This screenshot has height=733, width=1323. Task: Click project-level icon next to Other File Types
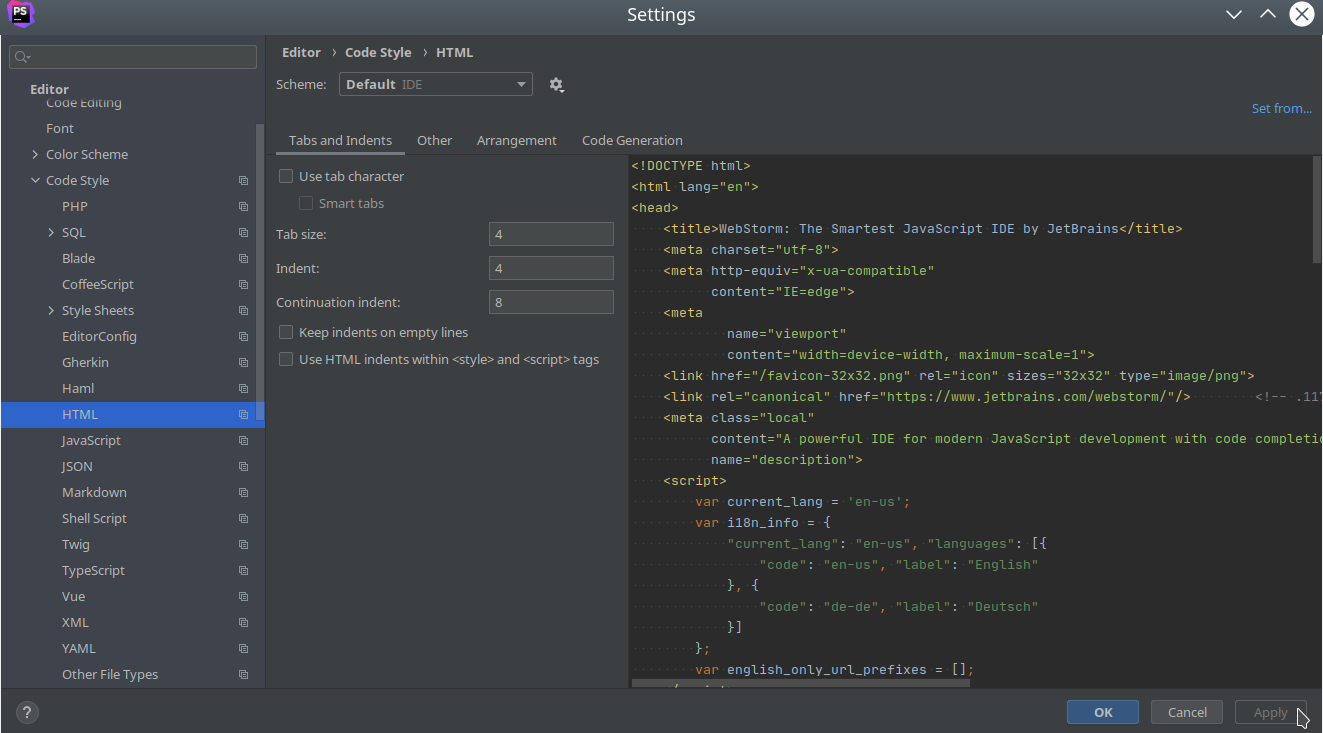[x=243, y=675]
